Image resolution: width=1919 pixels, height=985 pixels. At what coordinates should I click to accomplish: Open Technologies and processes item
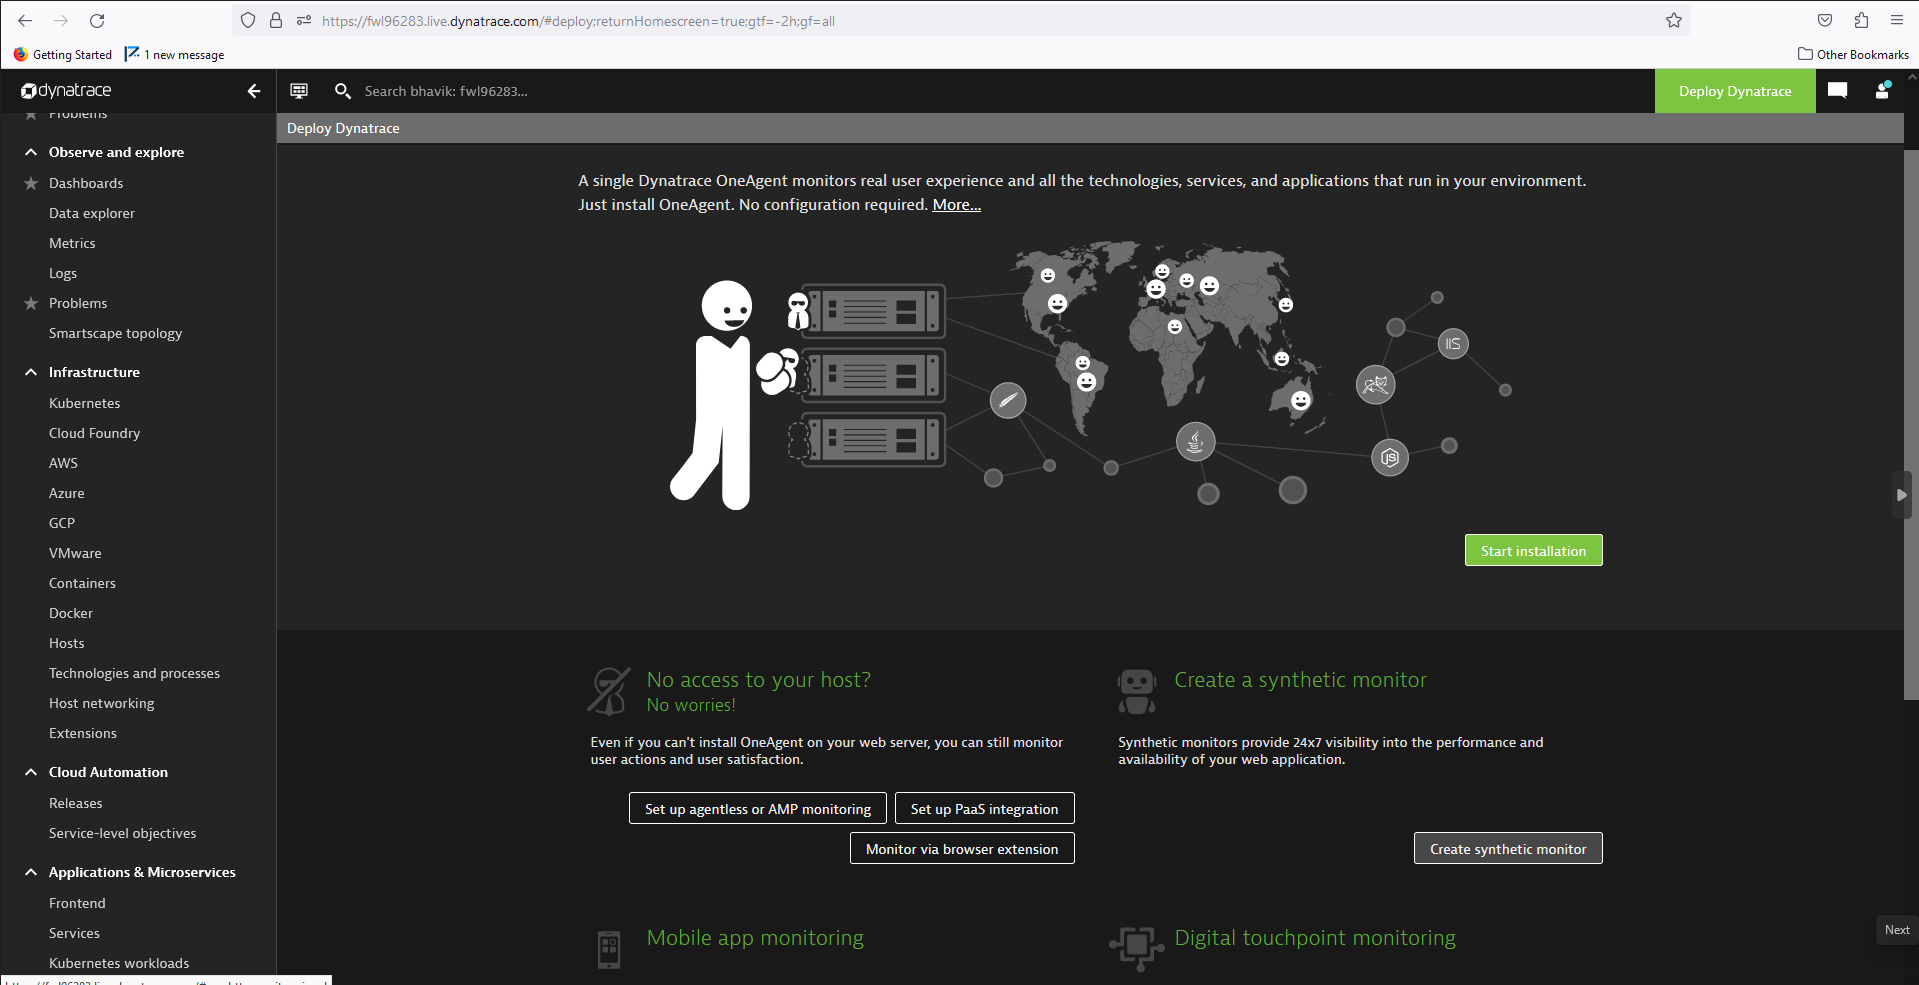pyautogui.click(x=134, y=673)
